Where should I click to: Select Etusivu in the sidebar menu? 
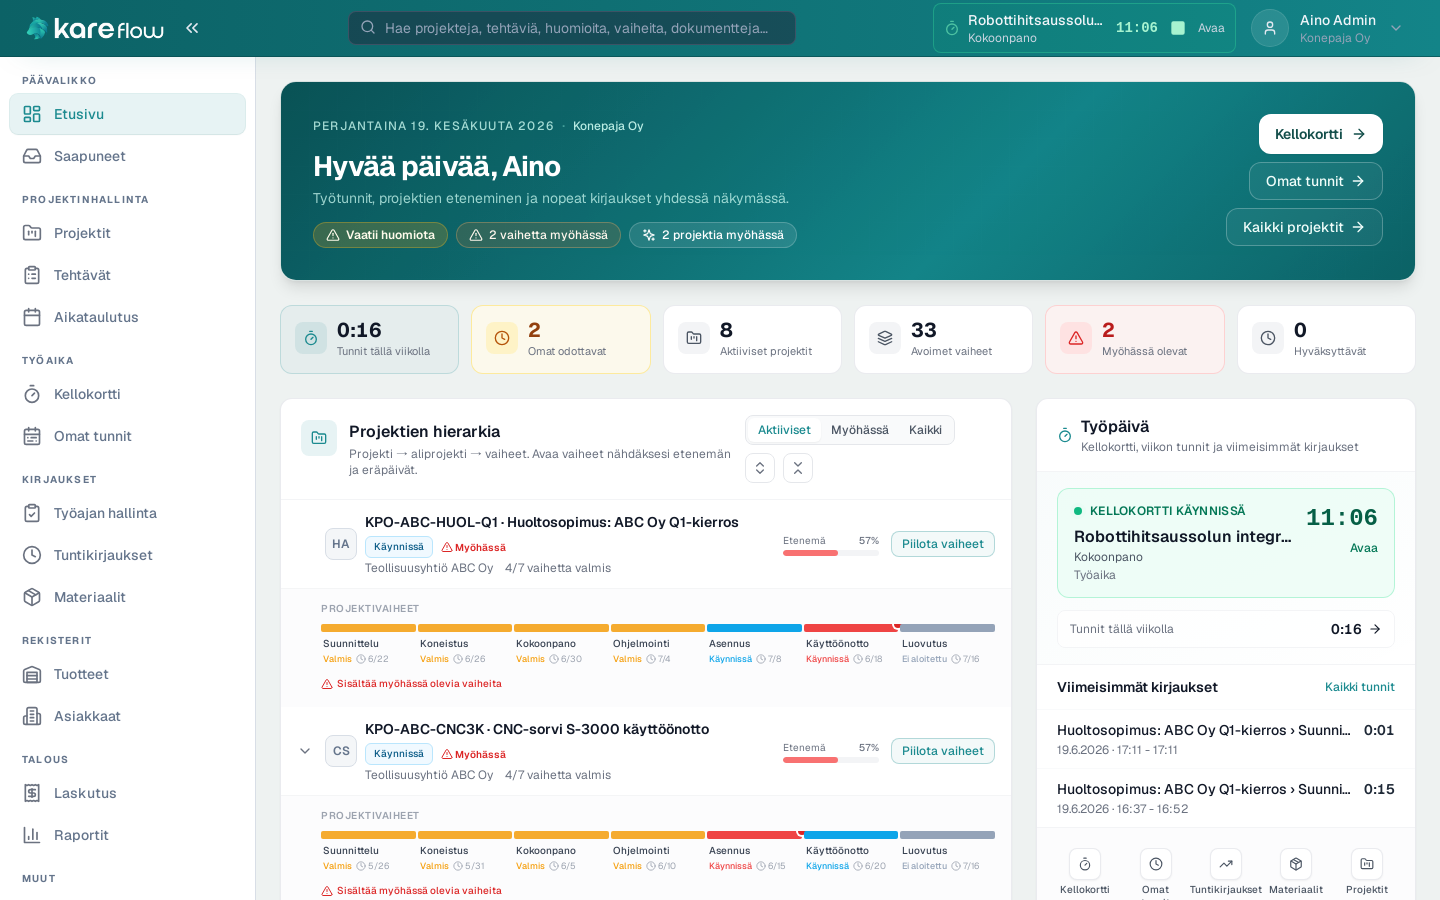coord(127,114)
